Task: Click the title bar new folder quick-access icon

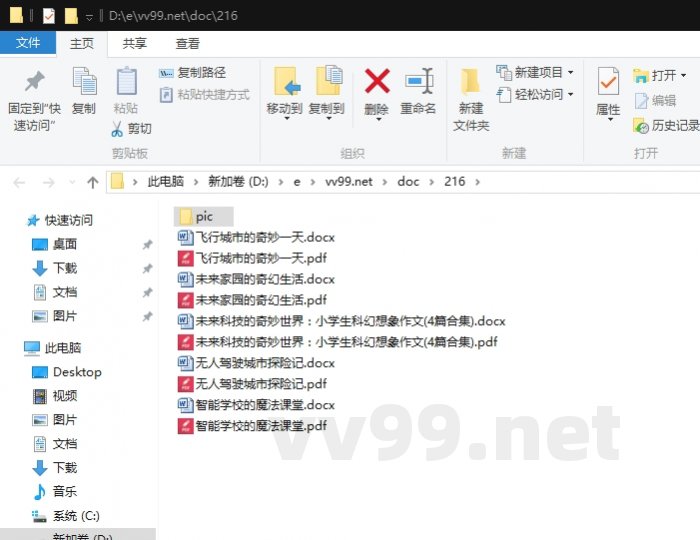Action: (71, 16)
